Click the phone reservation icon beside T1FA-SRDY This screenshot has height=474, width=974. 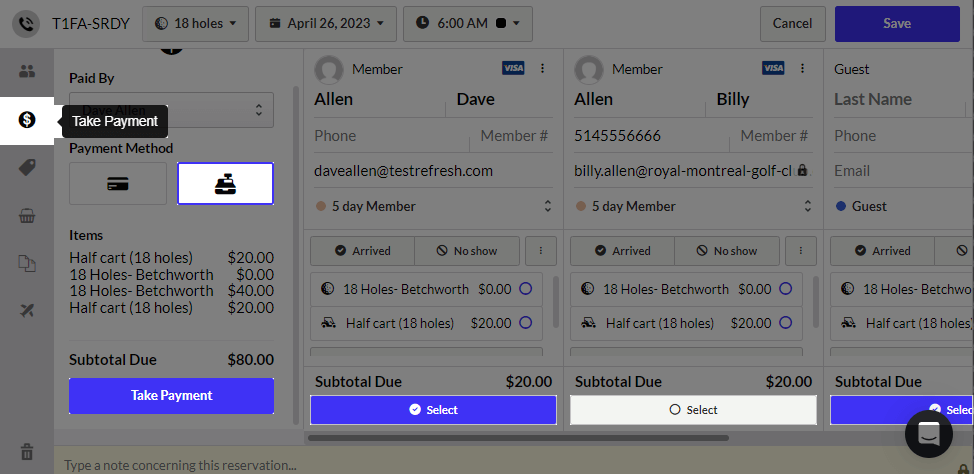tap(26, 24)
